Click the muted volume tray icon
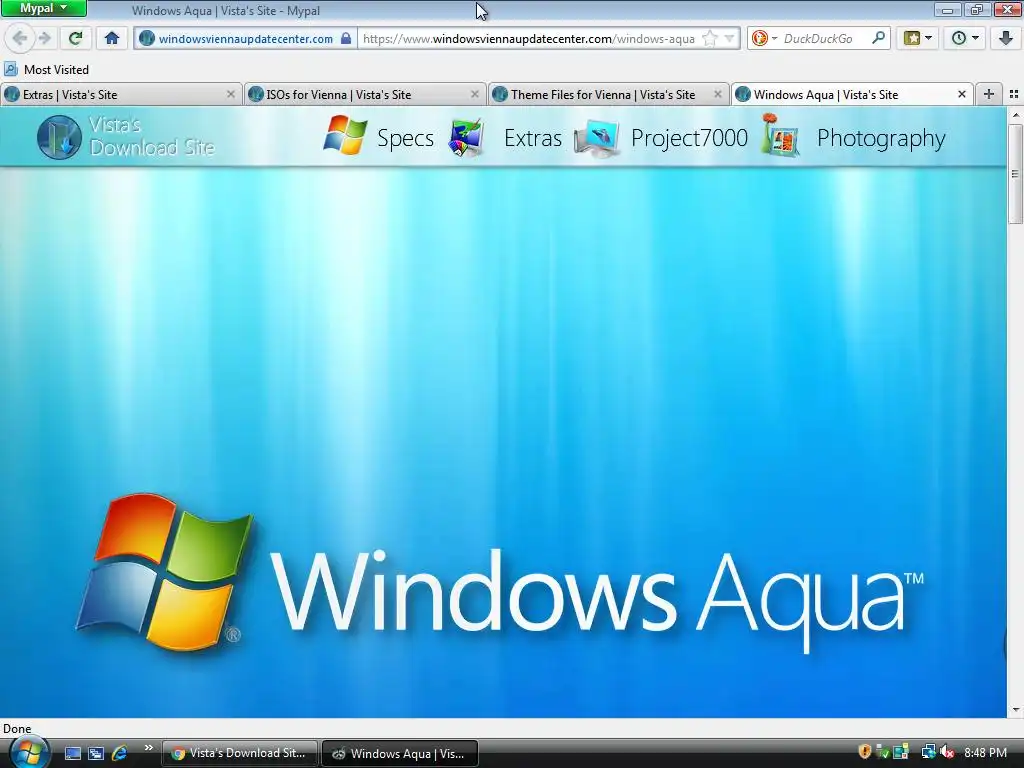 947,753
